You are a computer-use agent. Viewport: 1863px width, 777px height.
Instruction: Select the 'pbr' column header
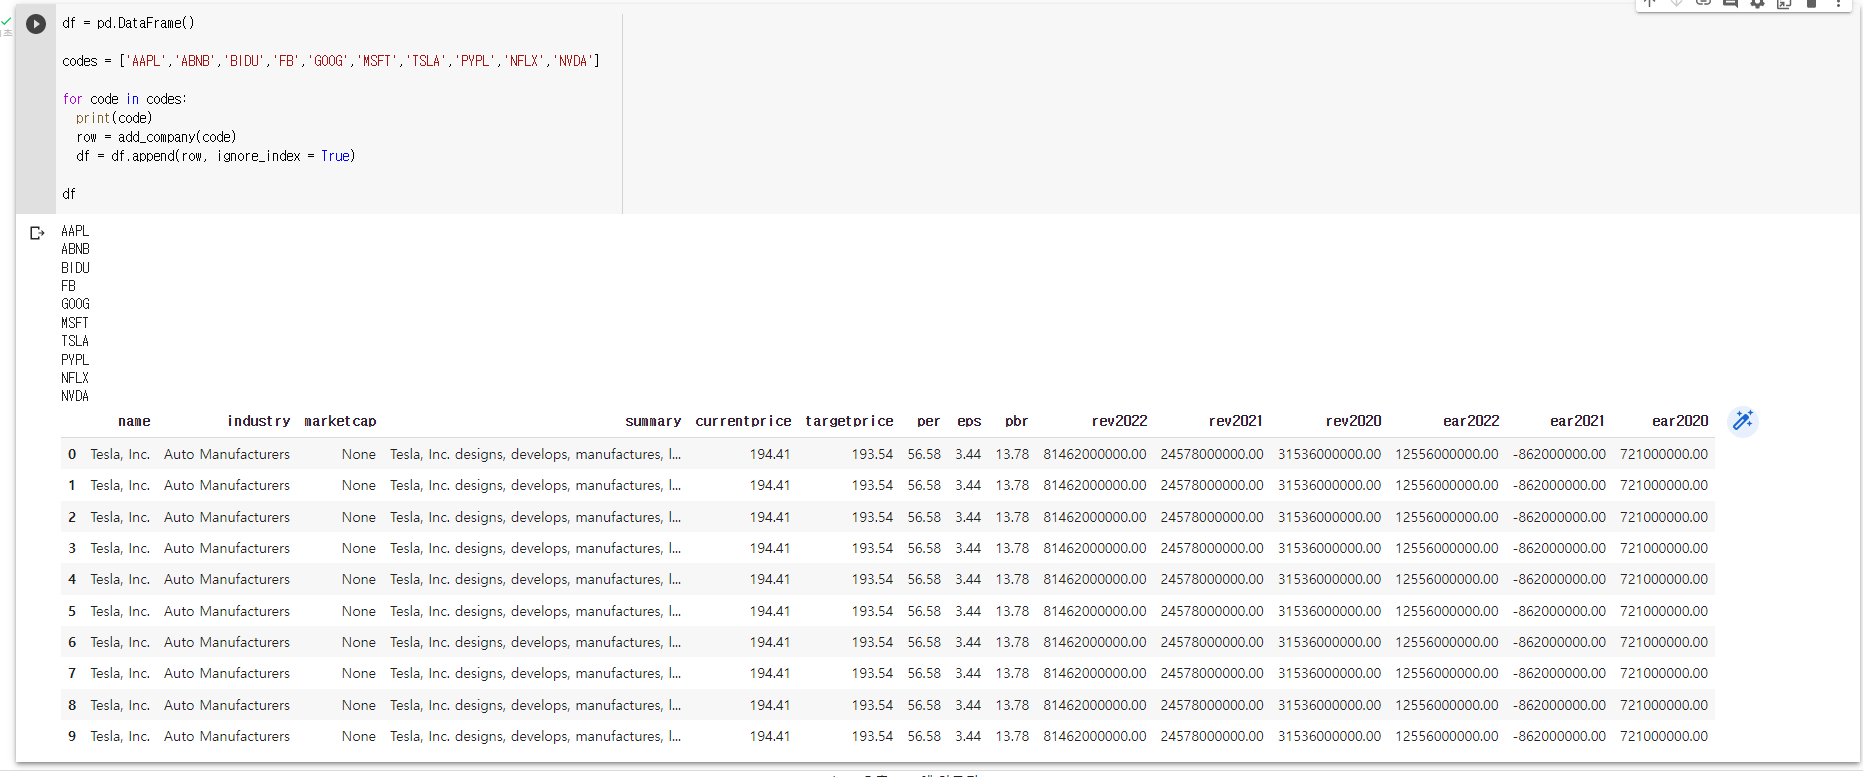1016,421
